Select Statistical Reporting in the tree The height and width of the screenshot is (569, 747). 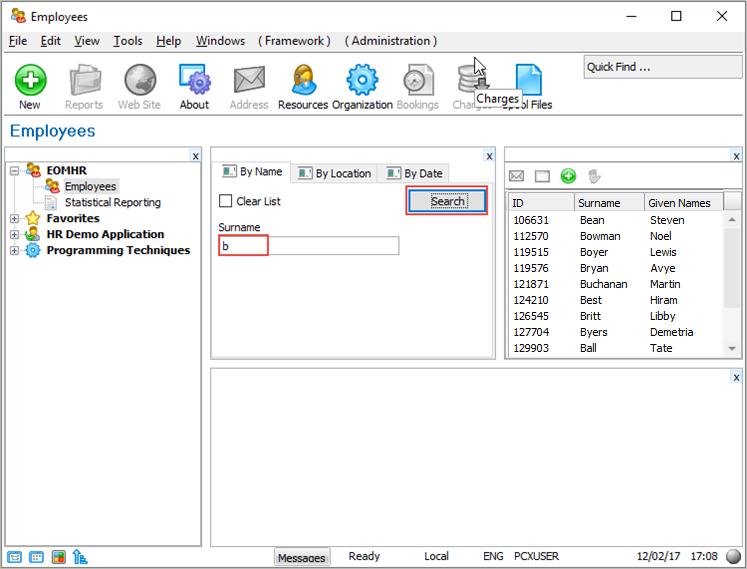113,203
